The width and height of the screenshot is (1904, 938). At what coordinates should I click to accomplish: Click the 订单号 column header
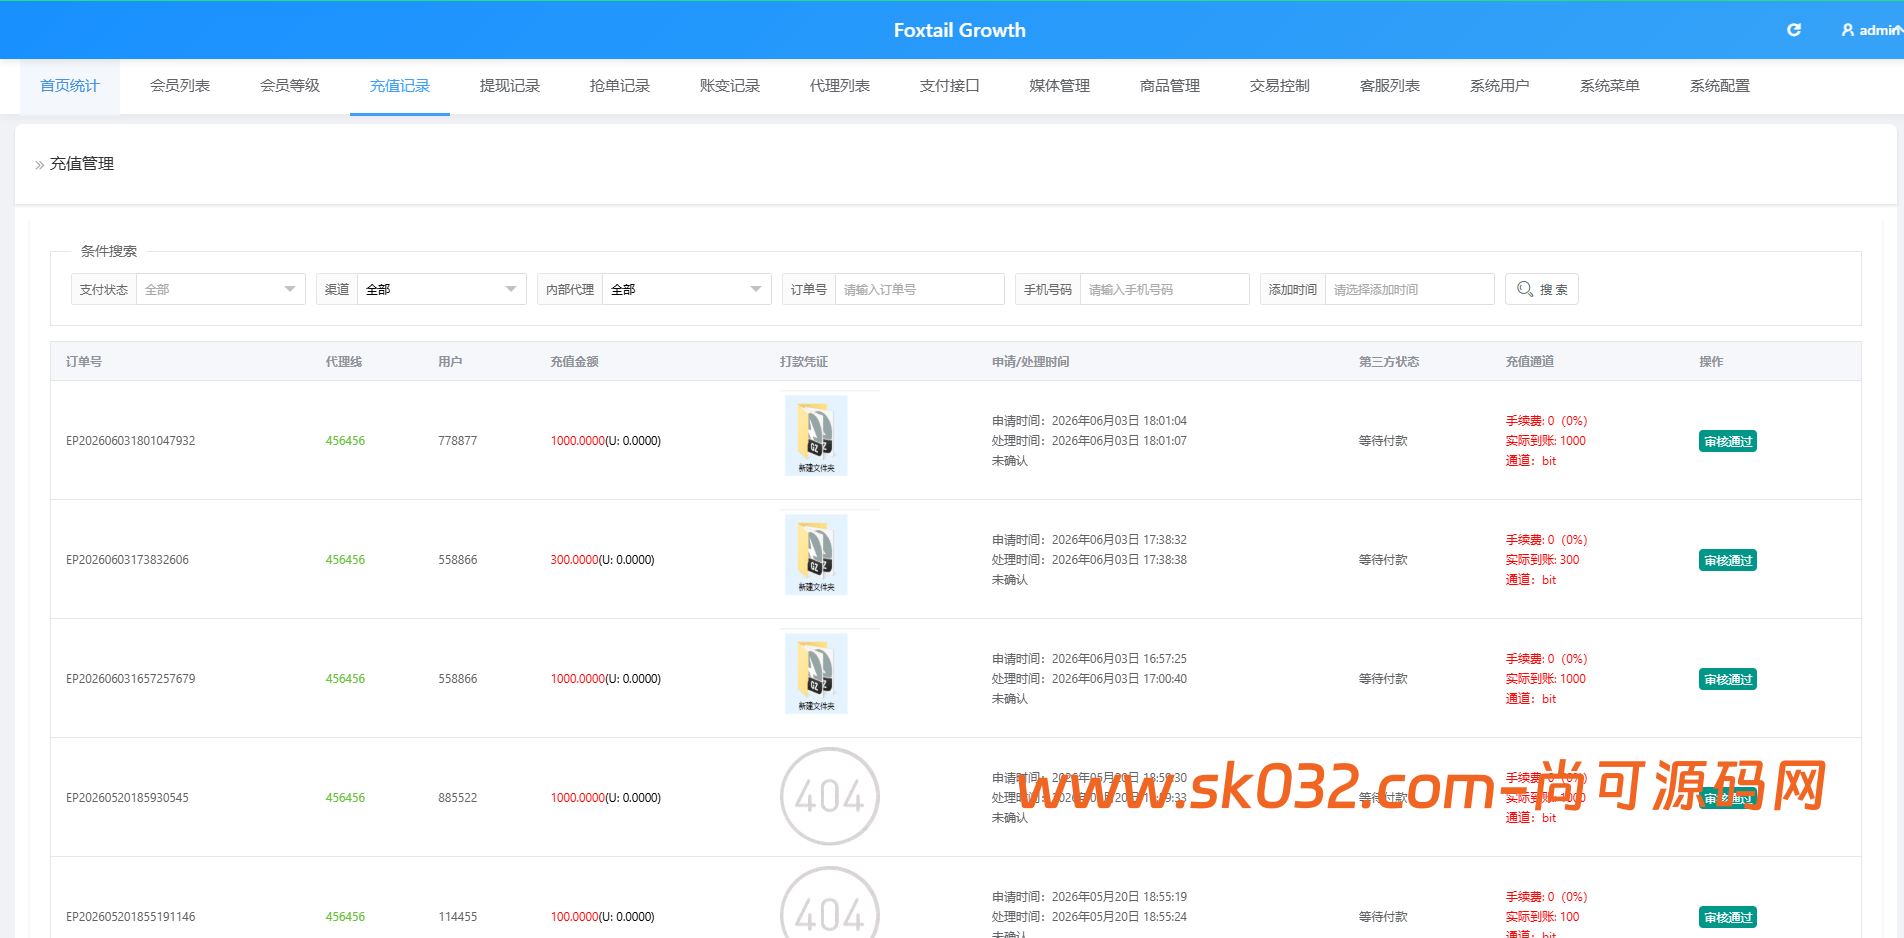click(x=84, y=362)
